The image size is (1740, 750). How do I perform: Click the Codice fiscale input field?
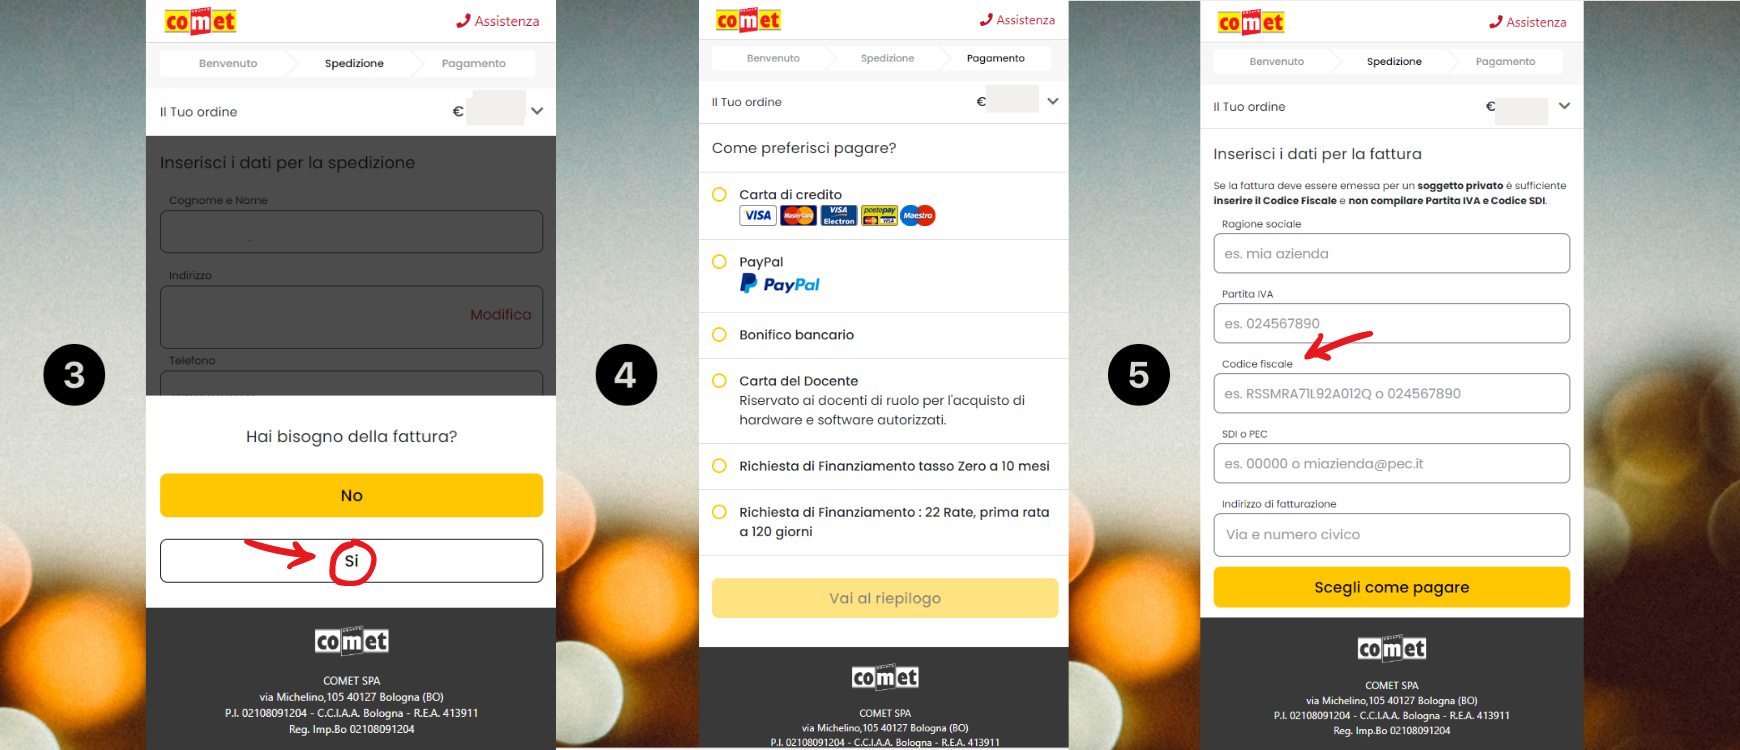click(1391, 393)
